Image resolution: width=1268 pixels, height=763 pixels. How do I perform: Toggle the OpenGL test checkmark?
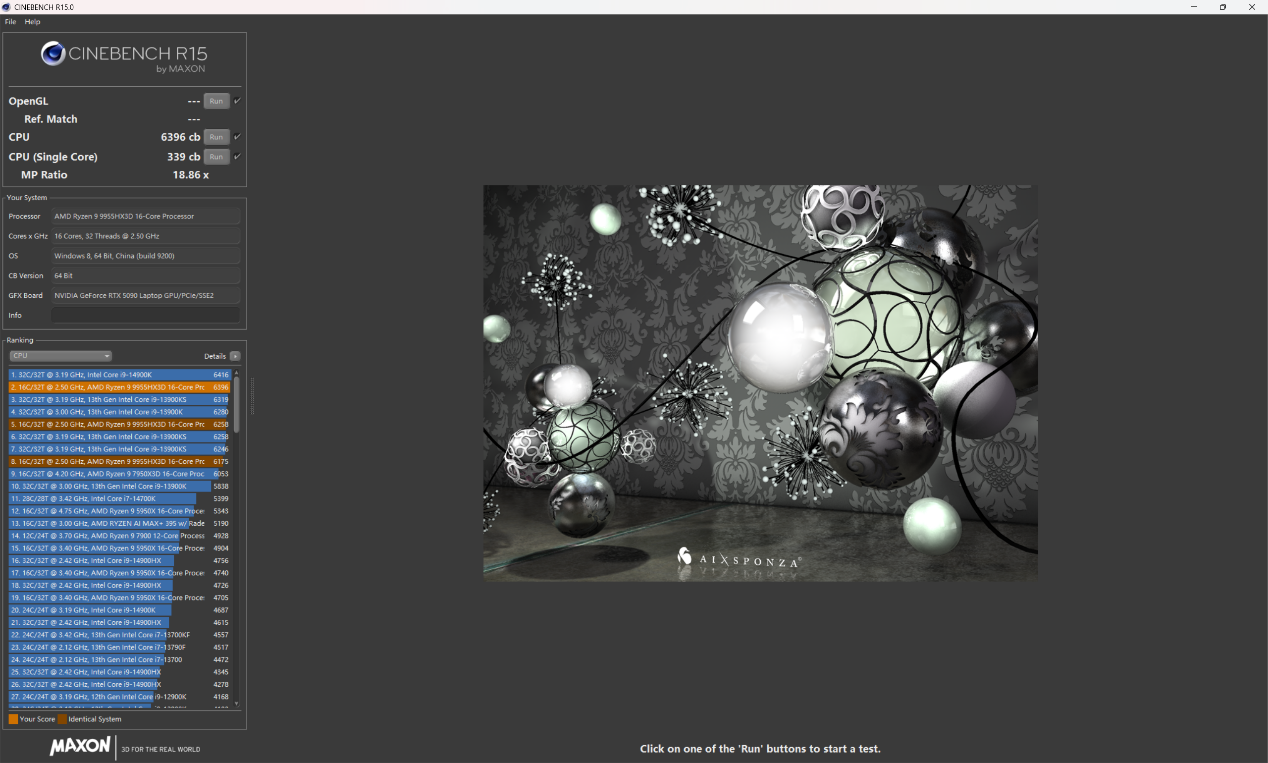(x=237, y=101)
